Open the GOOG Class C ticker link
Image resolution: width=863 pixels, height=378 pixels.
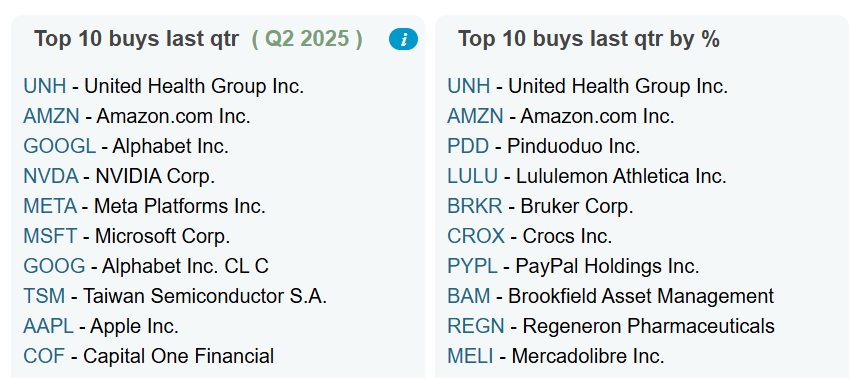pyautogui.click(x=54, y=266)
